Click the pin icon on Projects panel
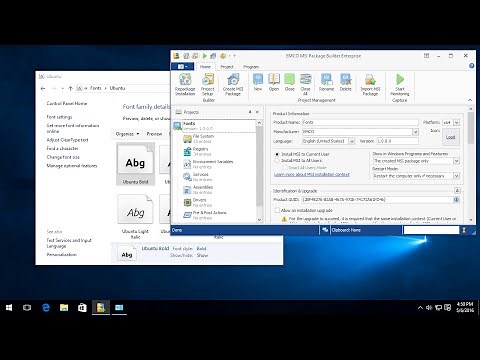480x360 pixels. 250,112
